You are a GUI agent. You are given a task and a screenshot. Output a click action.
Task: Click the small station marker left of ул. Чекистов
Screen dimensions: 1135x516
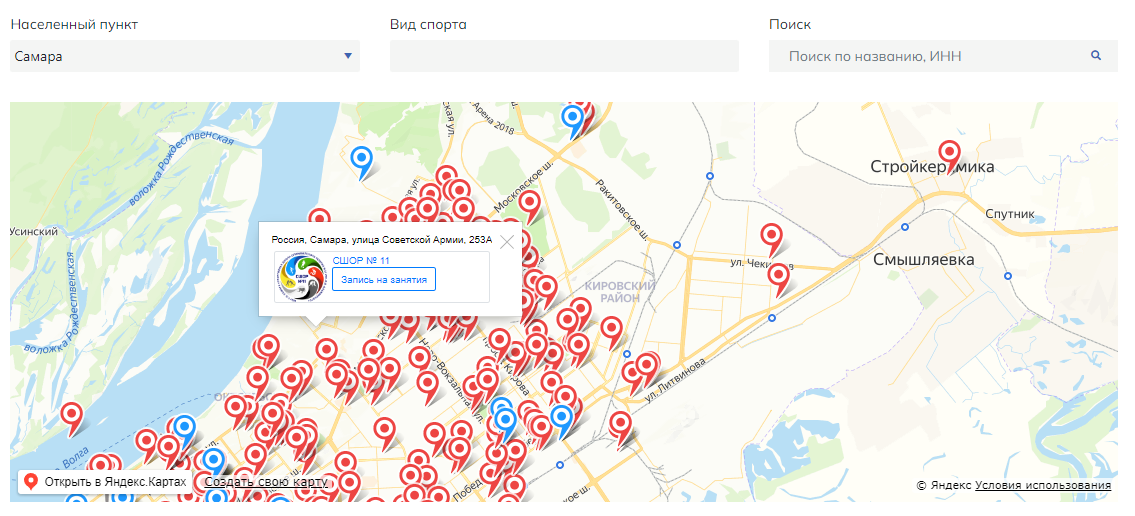click(x=677, y=245)
